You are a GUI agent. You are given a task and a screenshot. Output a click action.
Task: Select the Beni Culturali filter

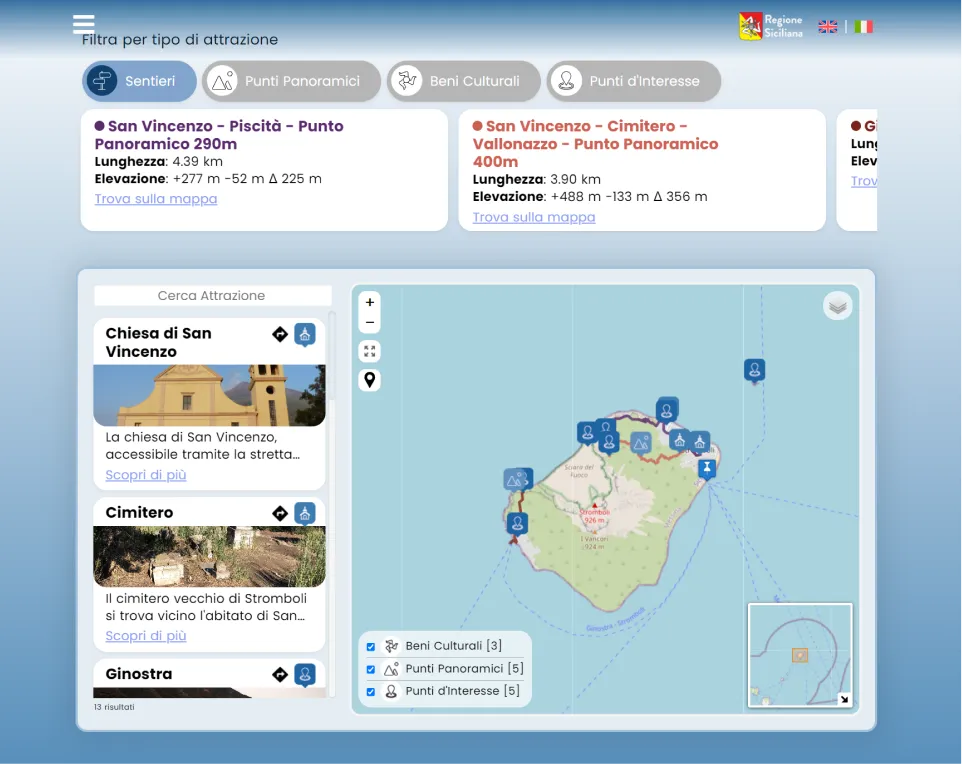pos(464,81)
